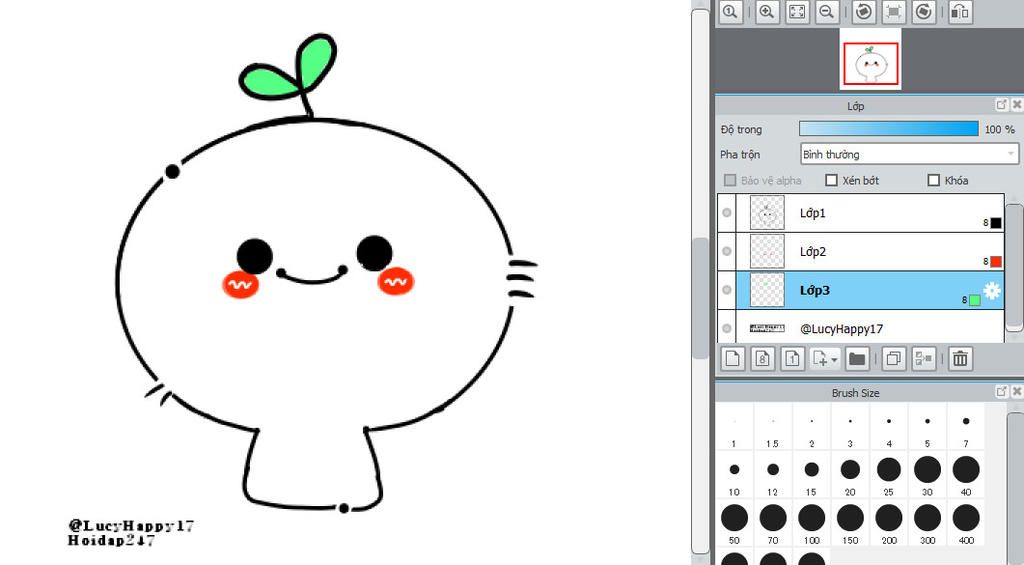The height and width of the screenshot is (565, 1024).
Task: Choose brush size 20
Action: pyautogui.click(x=850, y=476)
